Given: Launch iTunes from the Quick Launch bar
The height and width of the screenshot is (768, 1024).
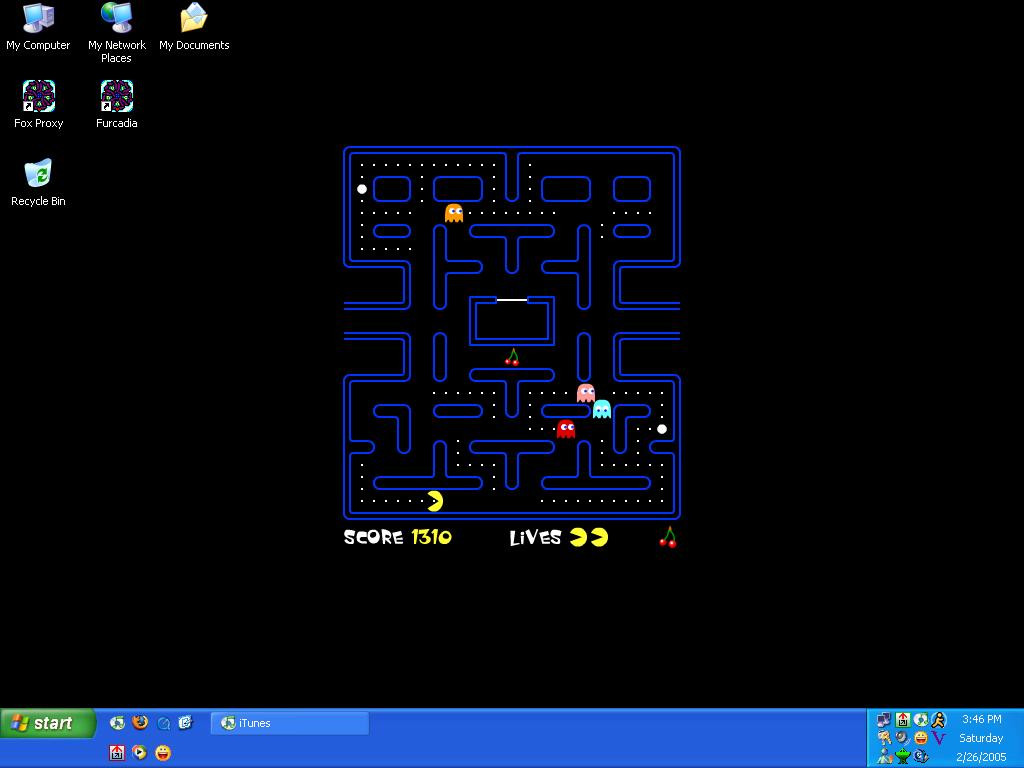Looking at the screenshot, I should (x=118, y=722).
